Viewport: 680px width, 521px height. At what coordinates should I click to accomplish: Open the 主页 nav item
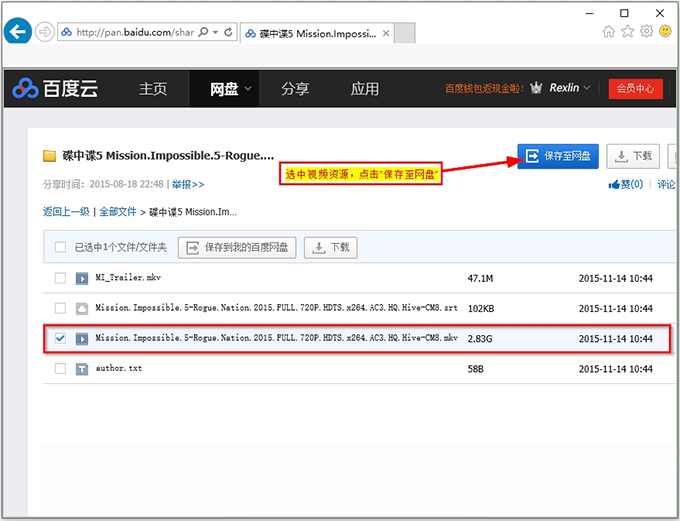click(153, 89)
